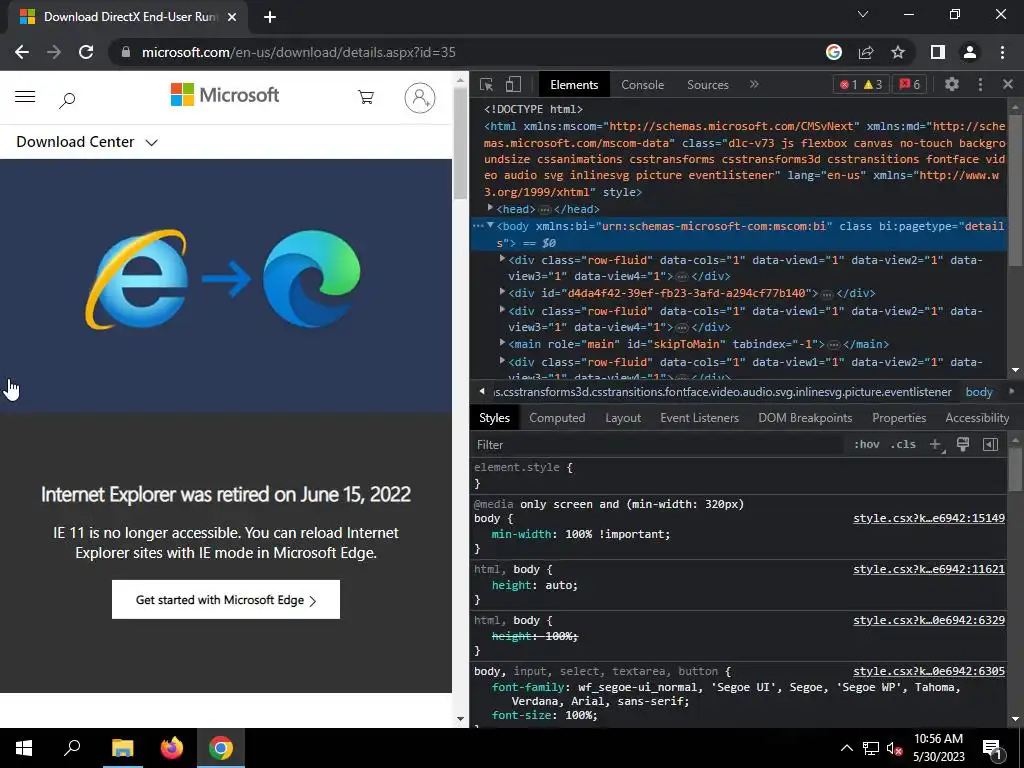Click Get started with Microsoft Edge

(226, 600)
